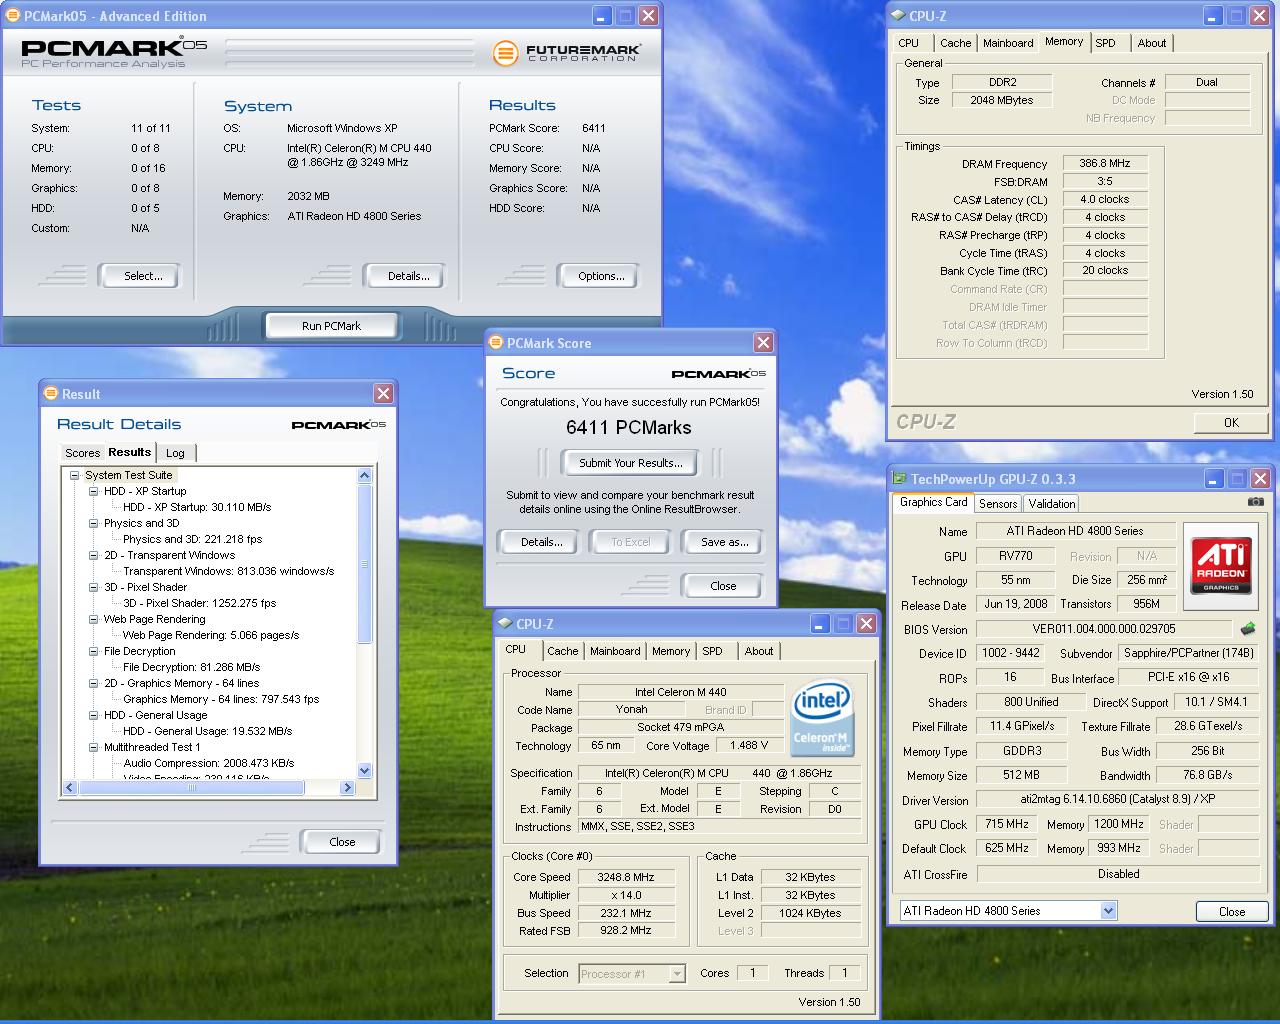1280x1024 pixels.
Task: Click the Core Speed field 3248.8 MHz
Action: pyautogui.click(x=625, y=877)
